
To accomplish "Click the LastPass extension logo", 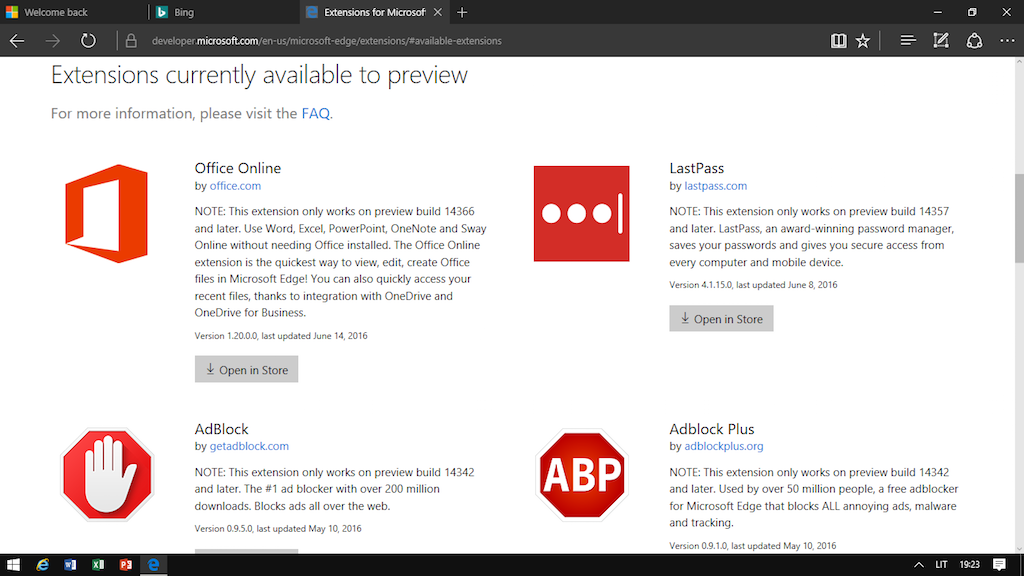I will click(x=581, y=214).
